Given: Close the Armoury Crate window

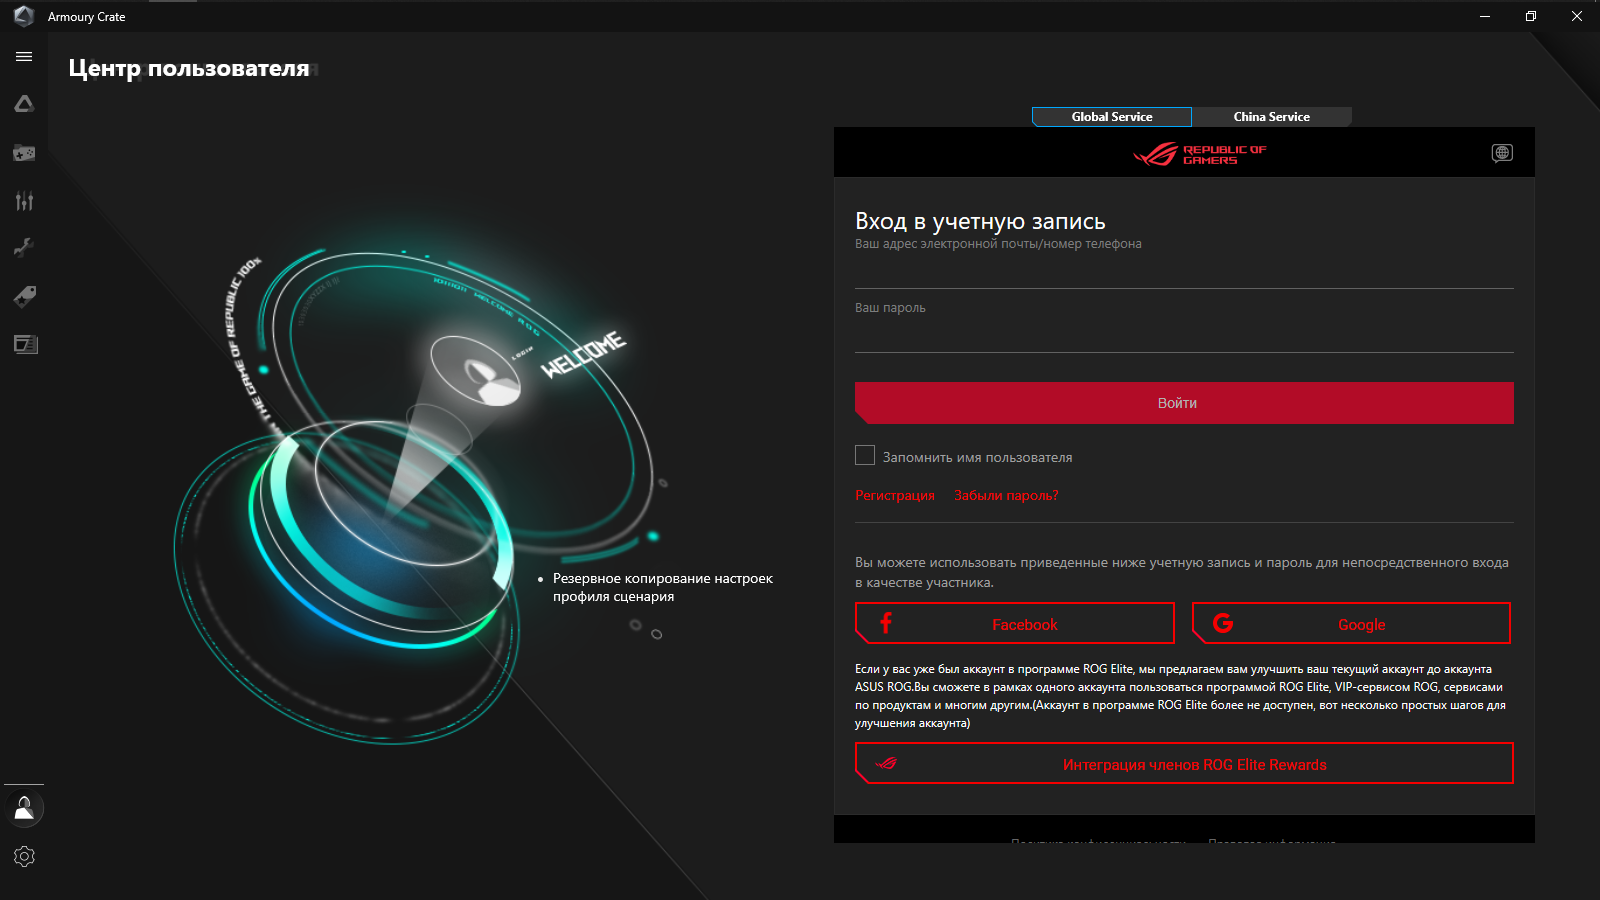Looking at the screenshot, I should pyautogui.click(x=1577, y=16).
